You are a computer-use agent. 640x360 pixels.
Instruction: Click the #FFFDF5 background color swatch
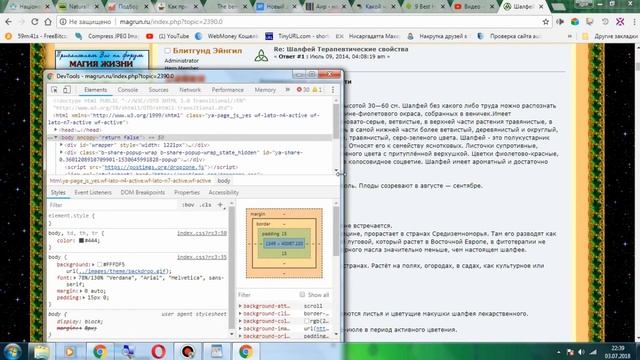[x=99, y=264]
